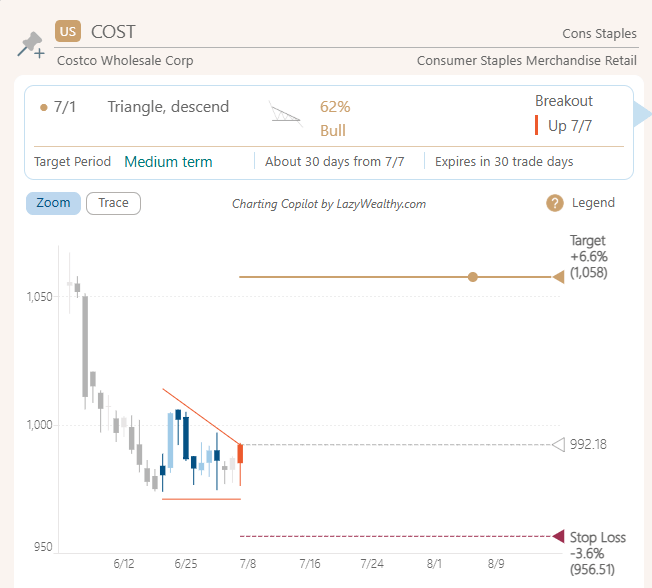
Task: Click the pin-add icon beside COST
Action: click(31, 46)
